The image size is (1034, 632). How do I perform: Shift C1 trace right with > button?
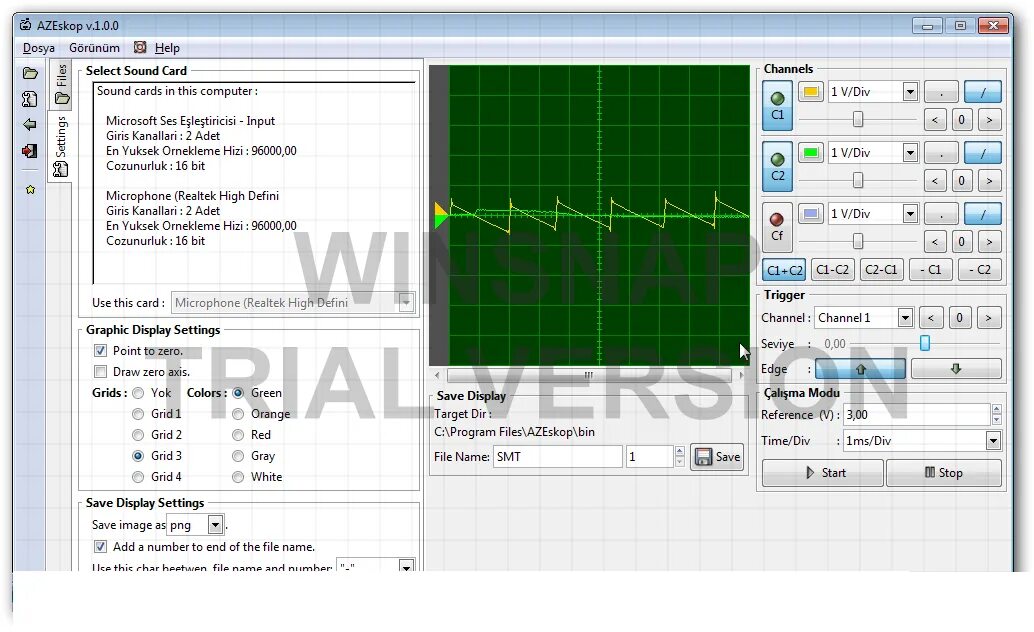[988, 120]
